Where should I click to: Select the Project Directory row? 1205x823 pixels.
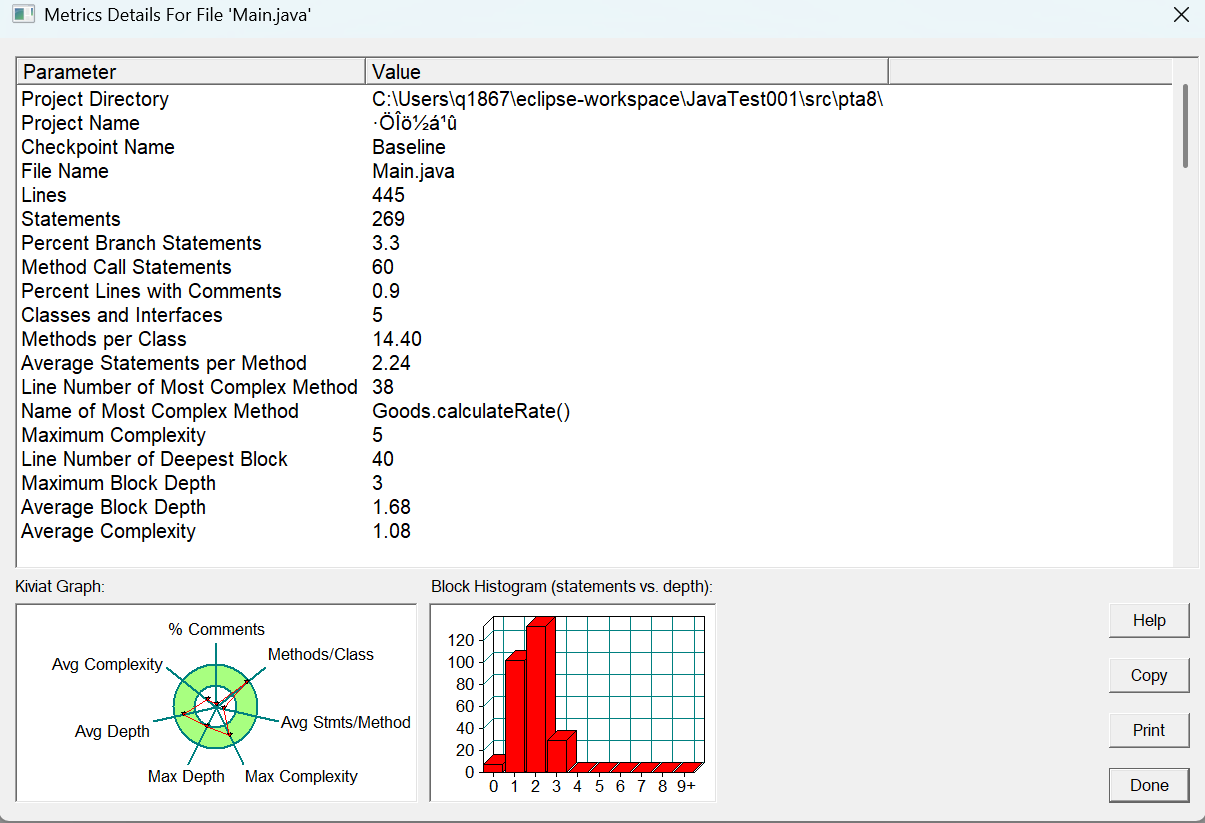[x=595, y=99]
